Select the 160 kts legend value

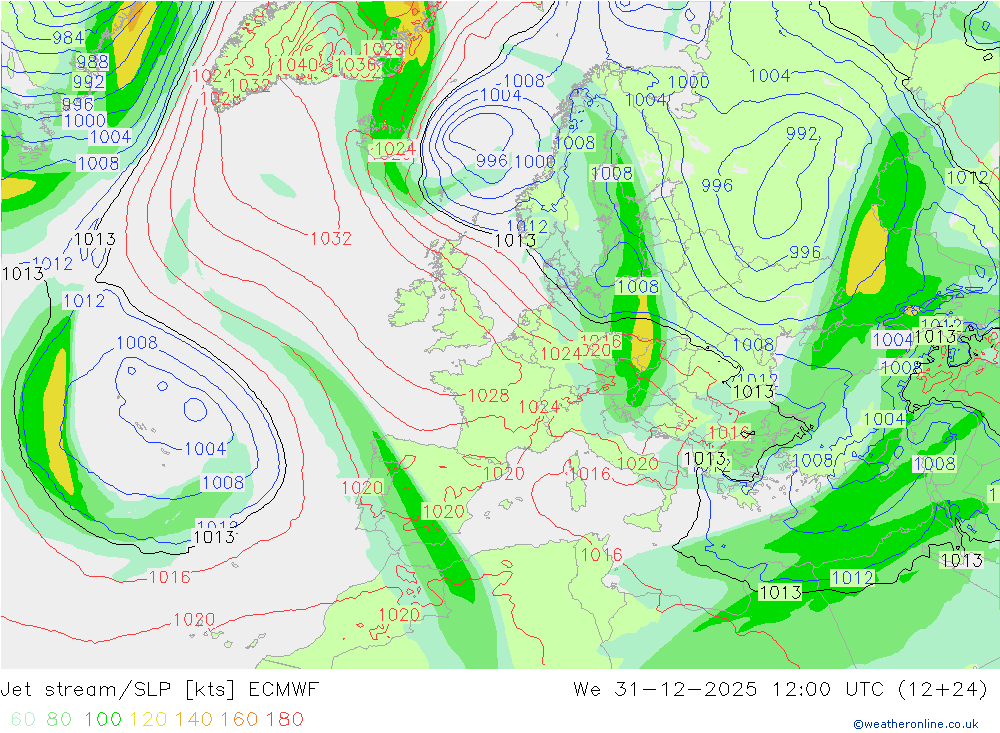point(239,719)
